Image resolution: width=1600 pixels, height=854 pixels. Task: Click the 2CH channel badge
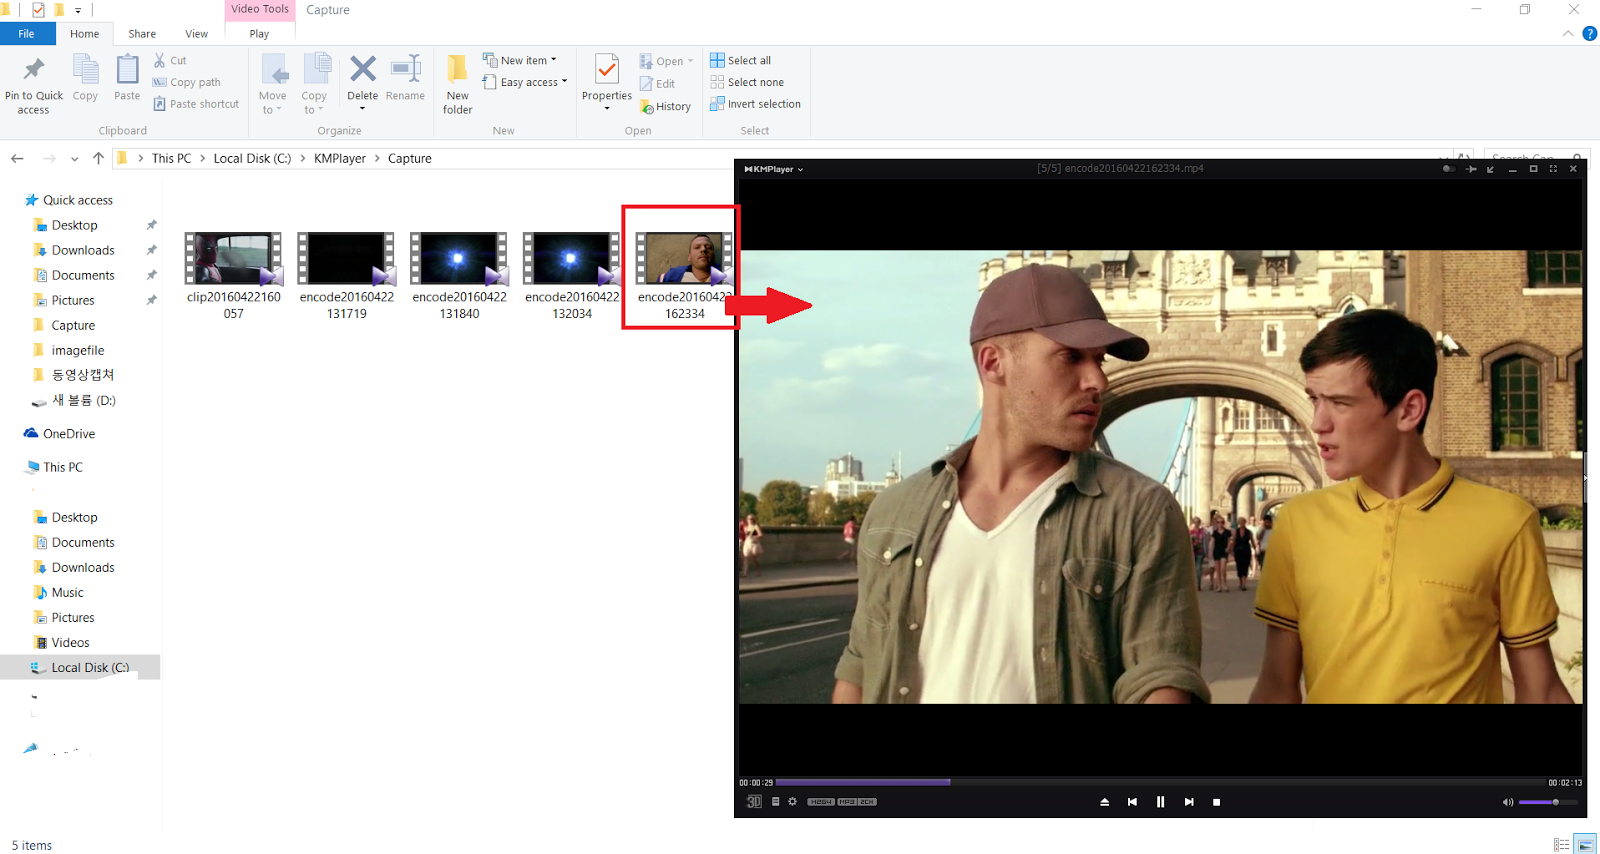pos(867,802)
